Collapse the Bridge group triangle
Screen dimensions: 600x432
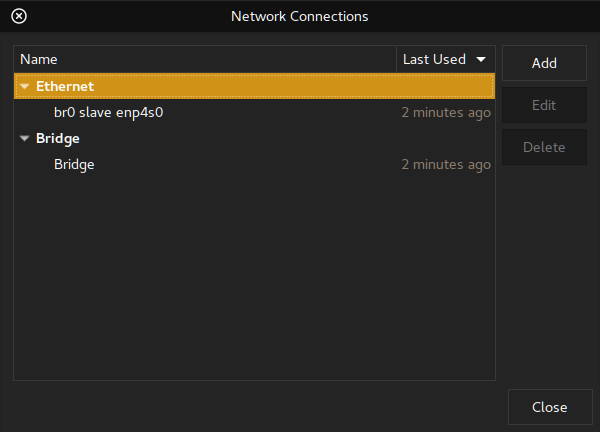[25, 139]
